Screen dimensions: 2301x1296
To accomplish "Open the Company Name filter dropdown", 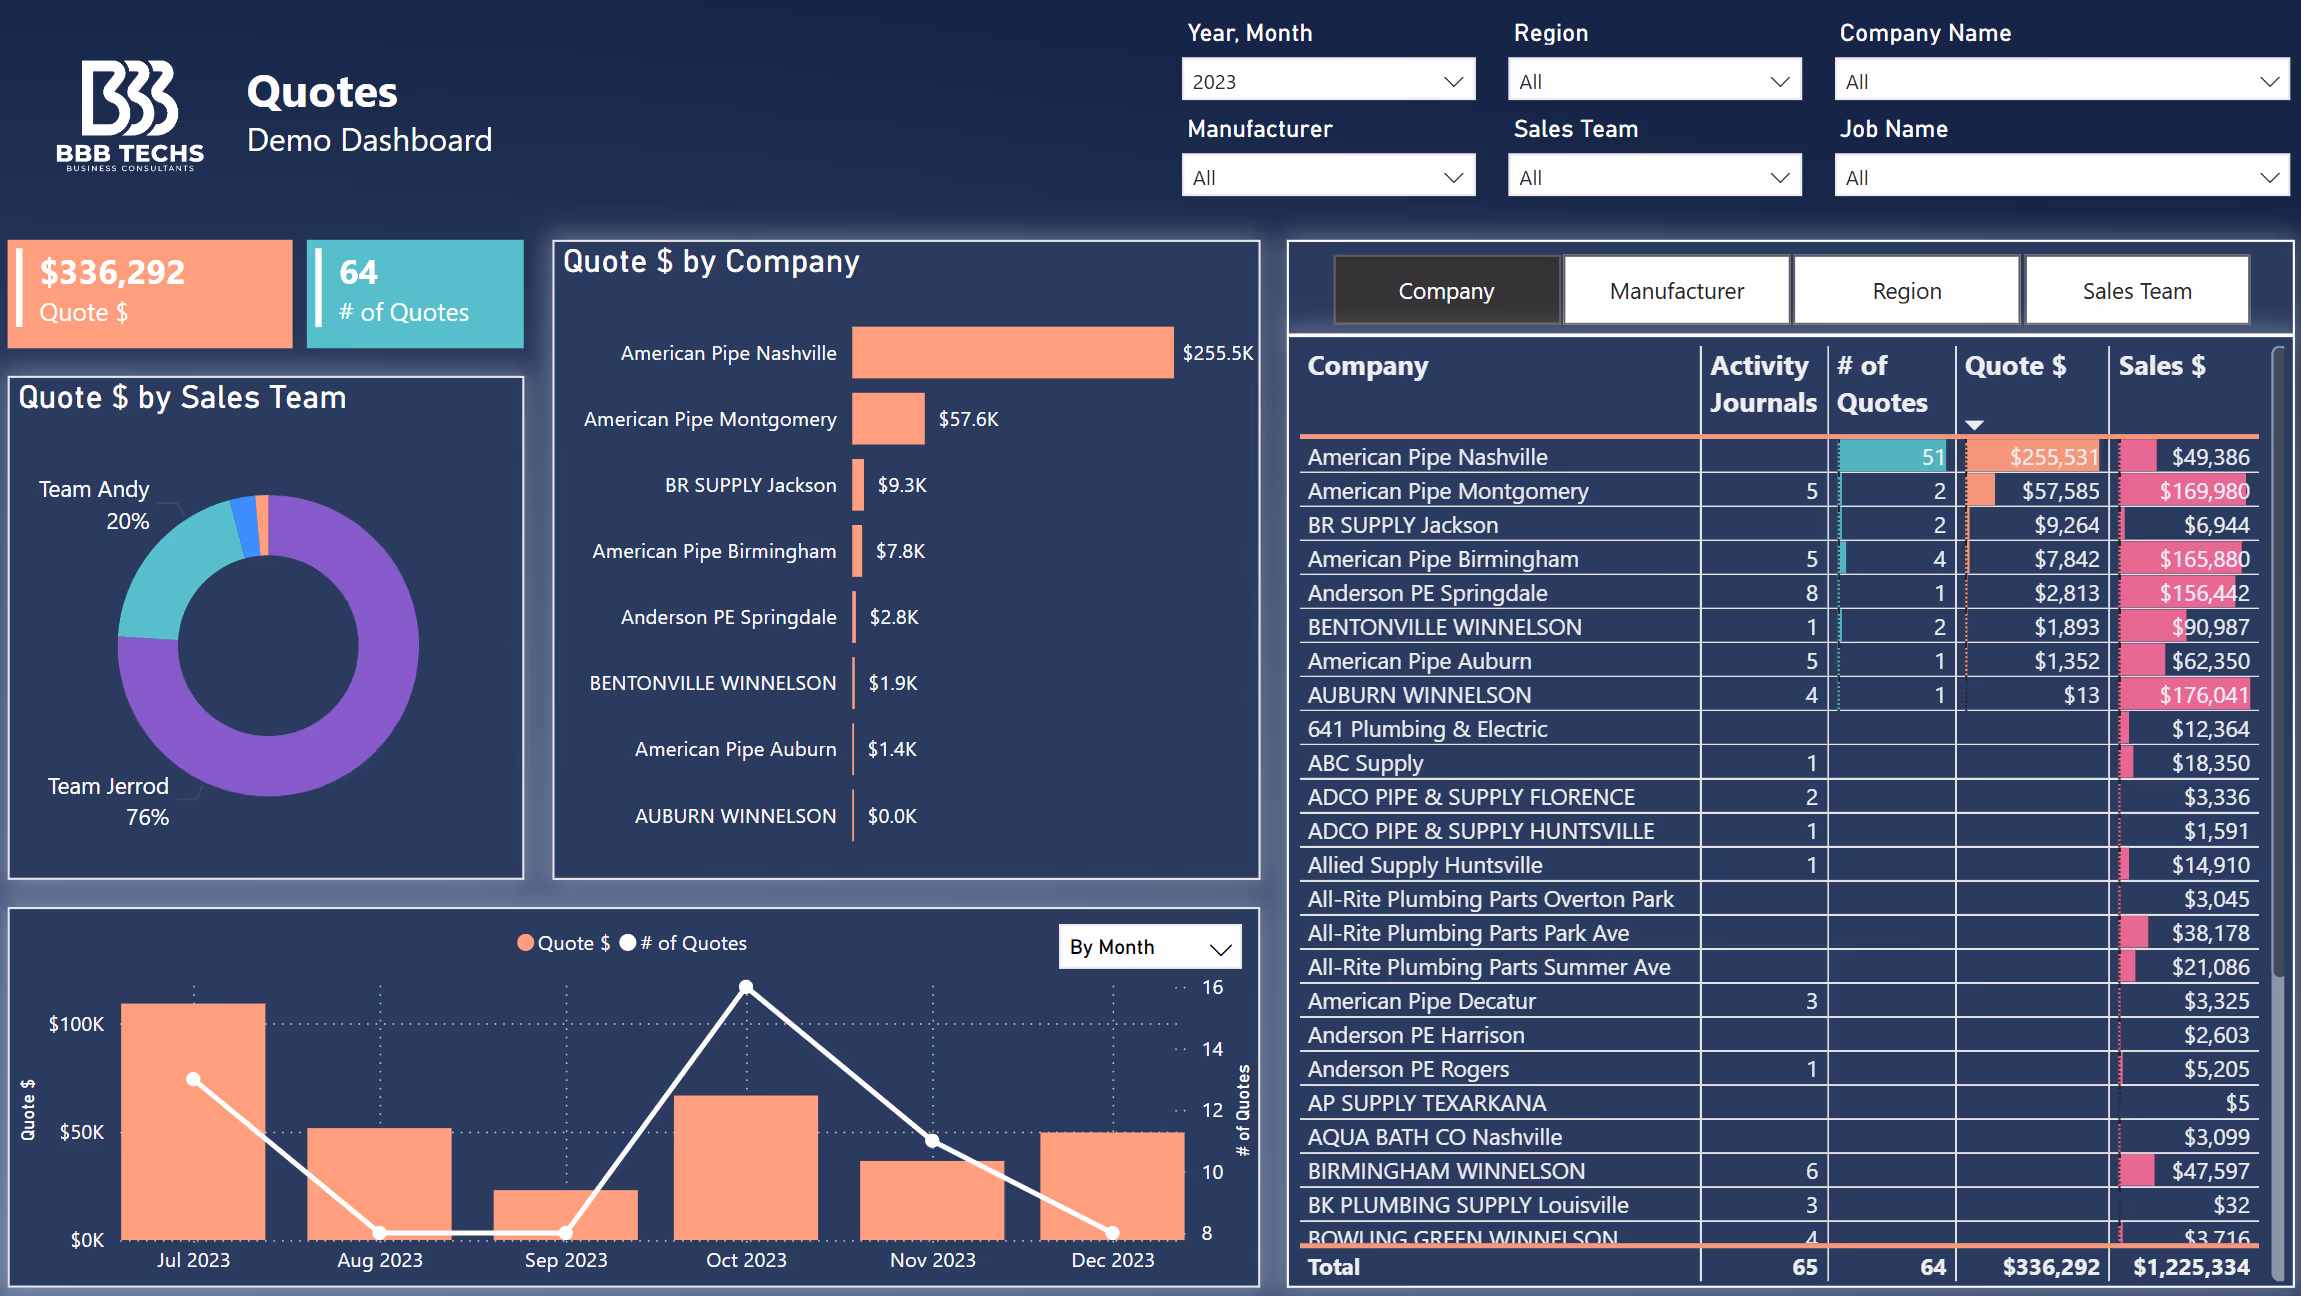I will pyautogui.click(x=2061, y=82).
